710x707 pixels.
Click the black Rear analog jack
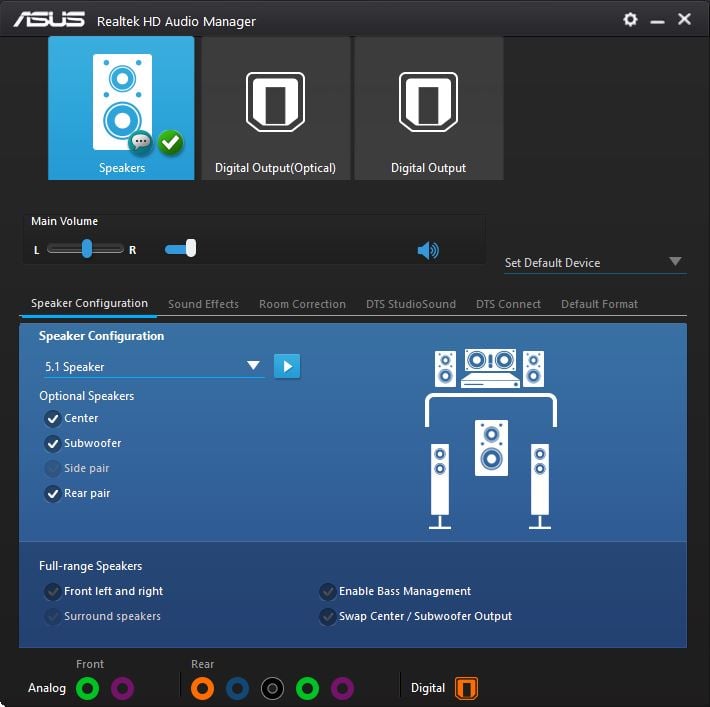click(x=272, y=688)
